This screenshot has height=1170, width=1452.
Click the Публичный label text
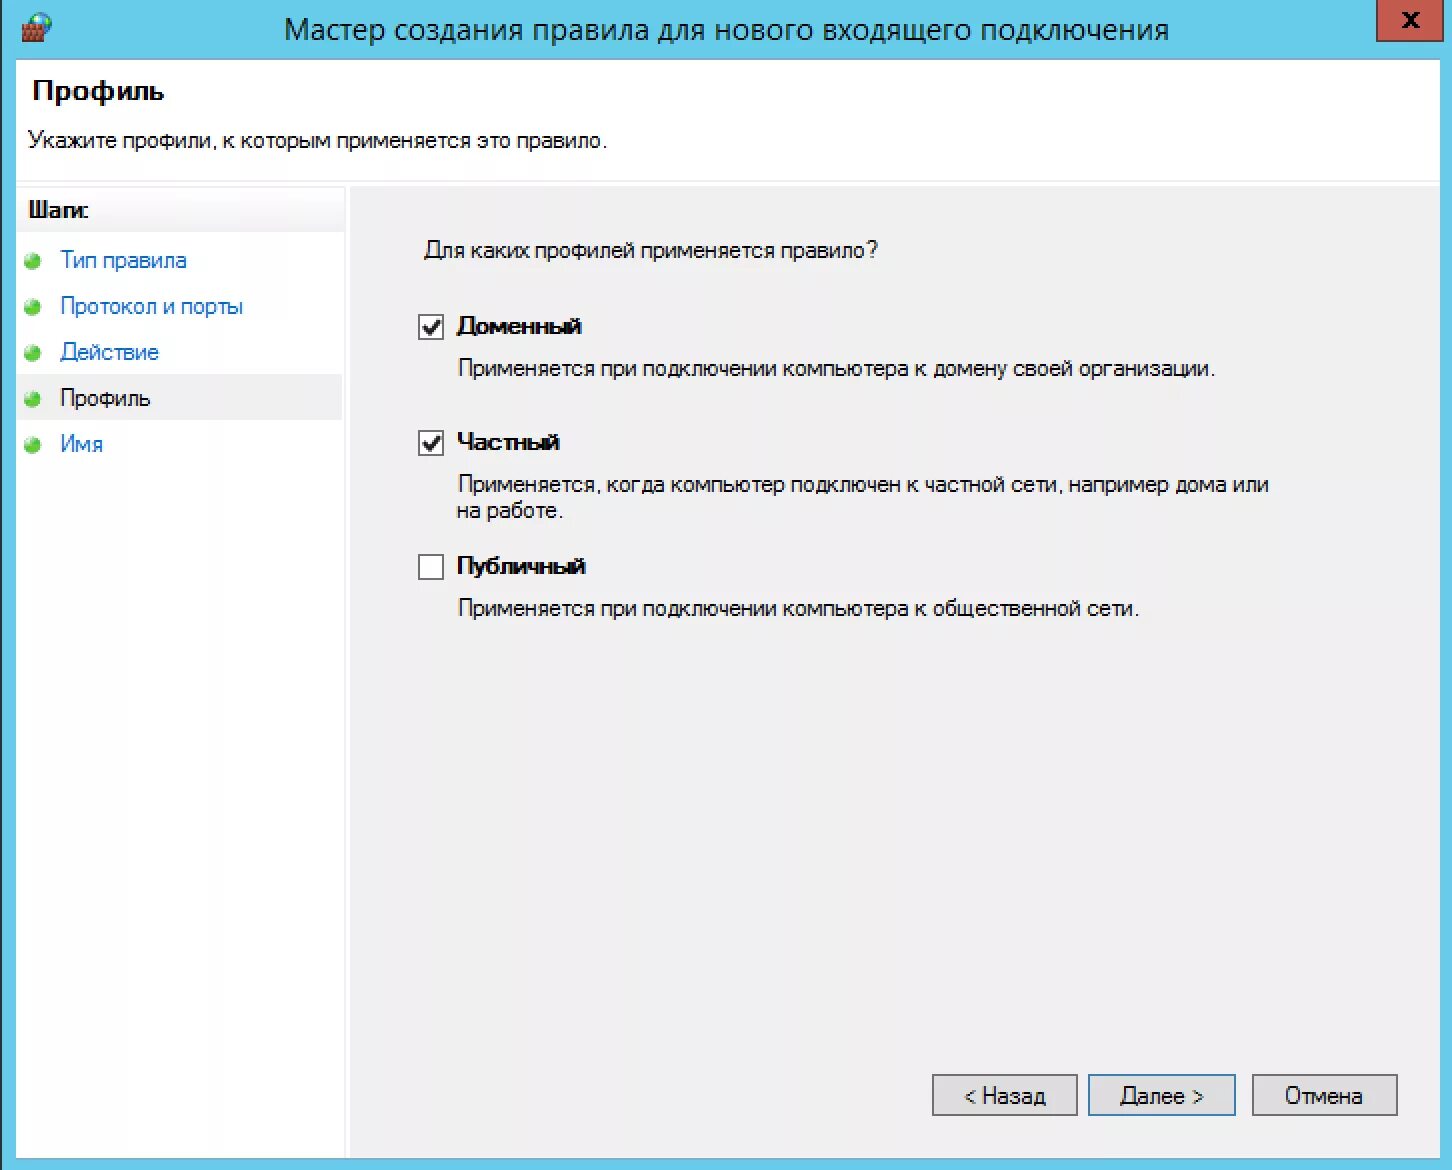521,566
